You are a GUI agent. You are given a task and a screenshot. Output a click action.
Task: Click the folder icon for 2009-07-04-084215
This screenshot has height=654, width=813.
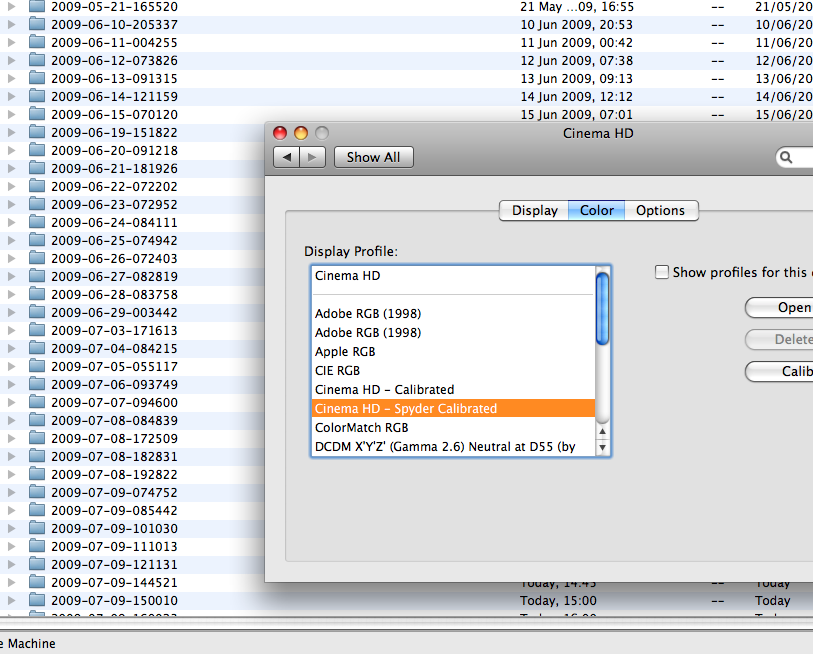(37, 348)
